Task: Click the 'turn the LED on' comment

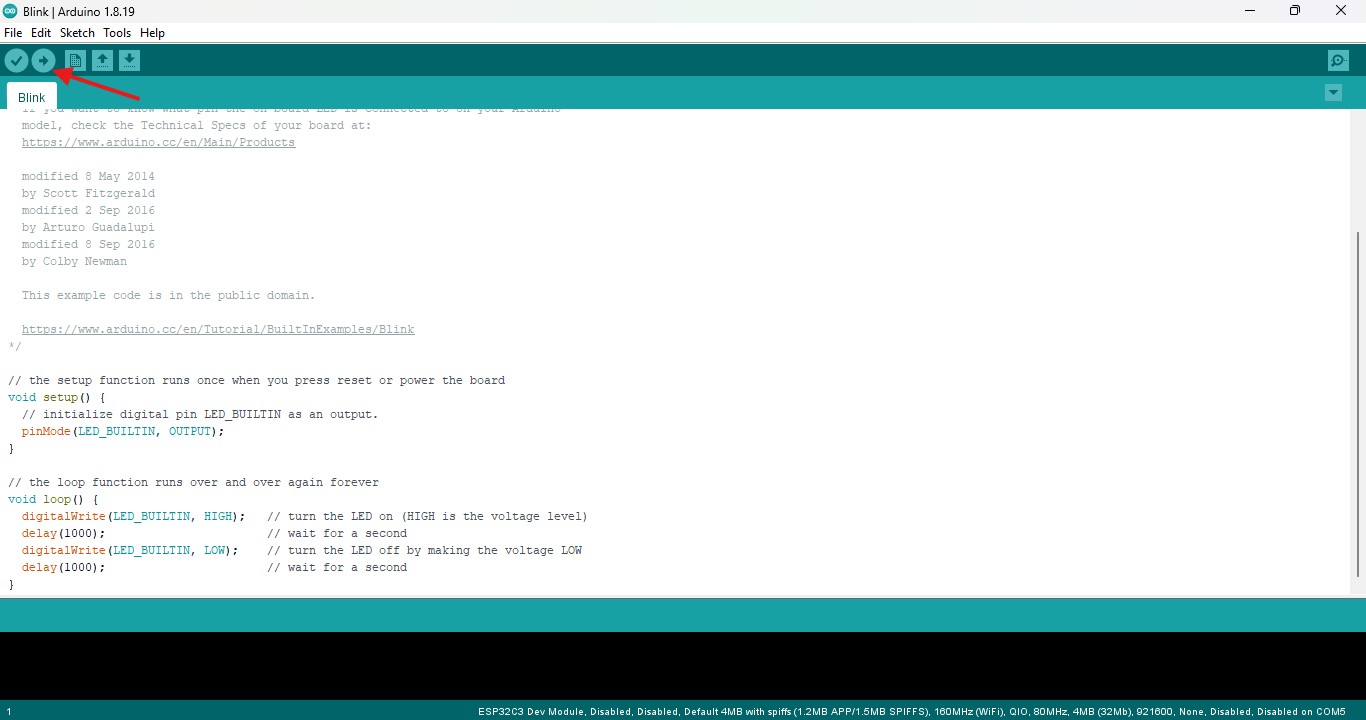Action: coord(427,516)
